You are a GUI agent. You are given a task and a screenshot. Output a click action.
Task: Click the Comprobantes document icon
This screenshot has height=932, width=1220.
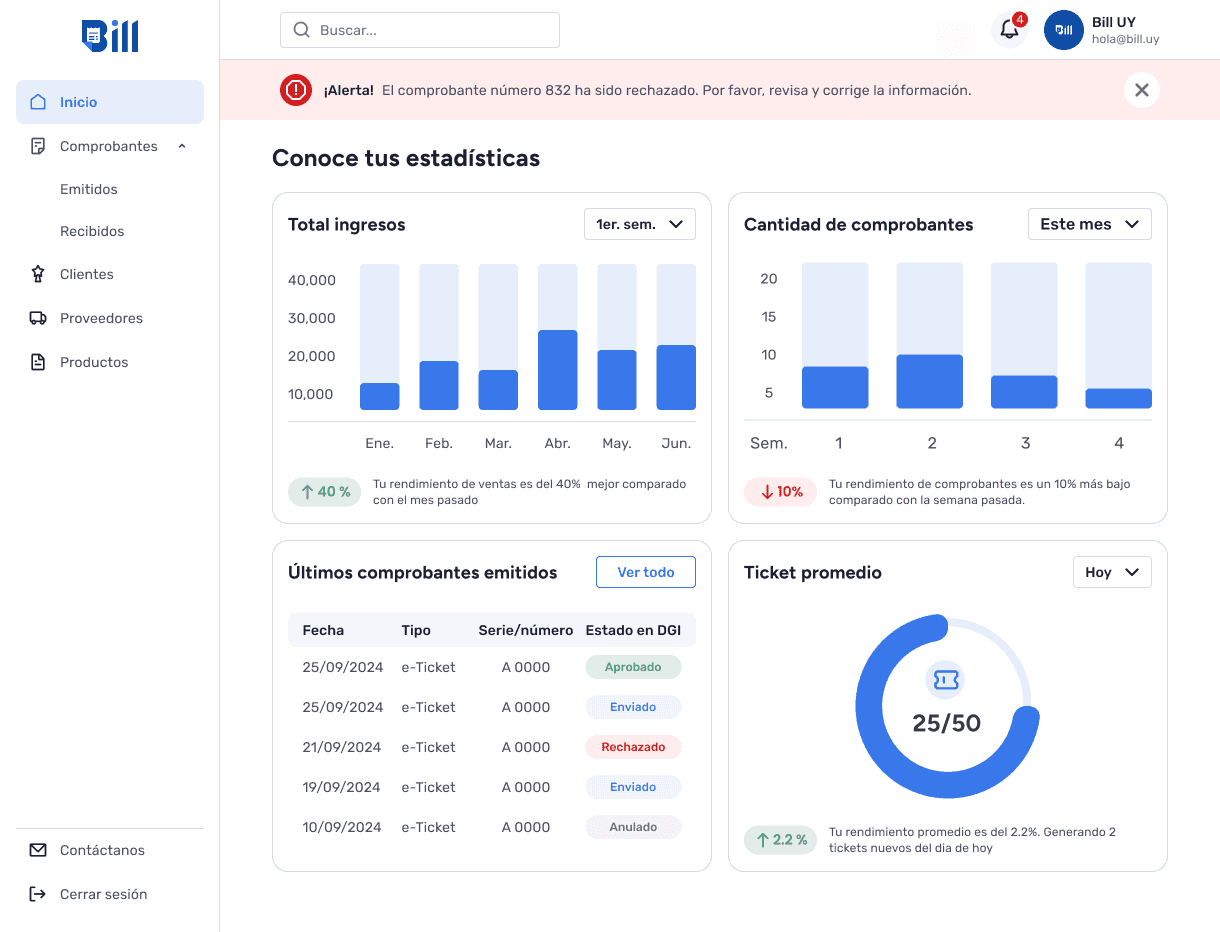pos(38,146)
